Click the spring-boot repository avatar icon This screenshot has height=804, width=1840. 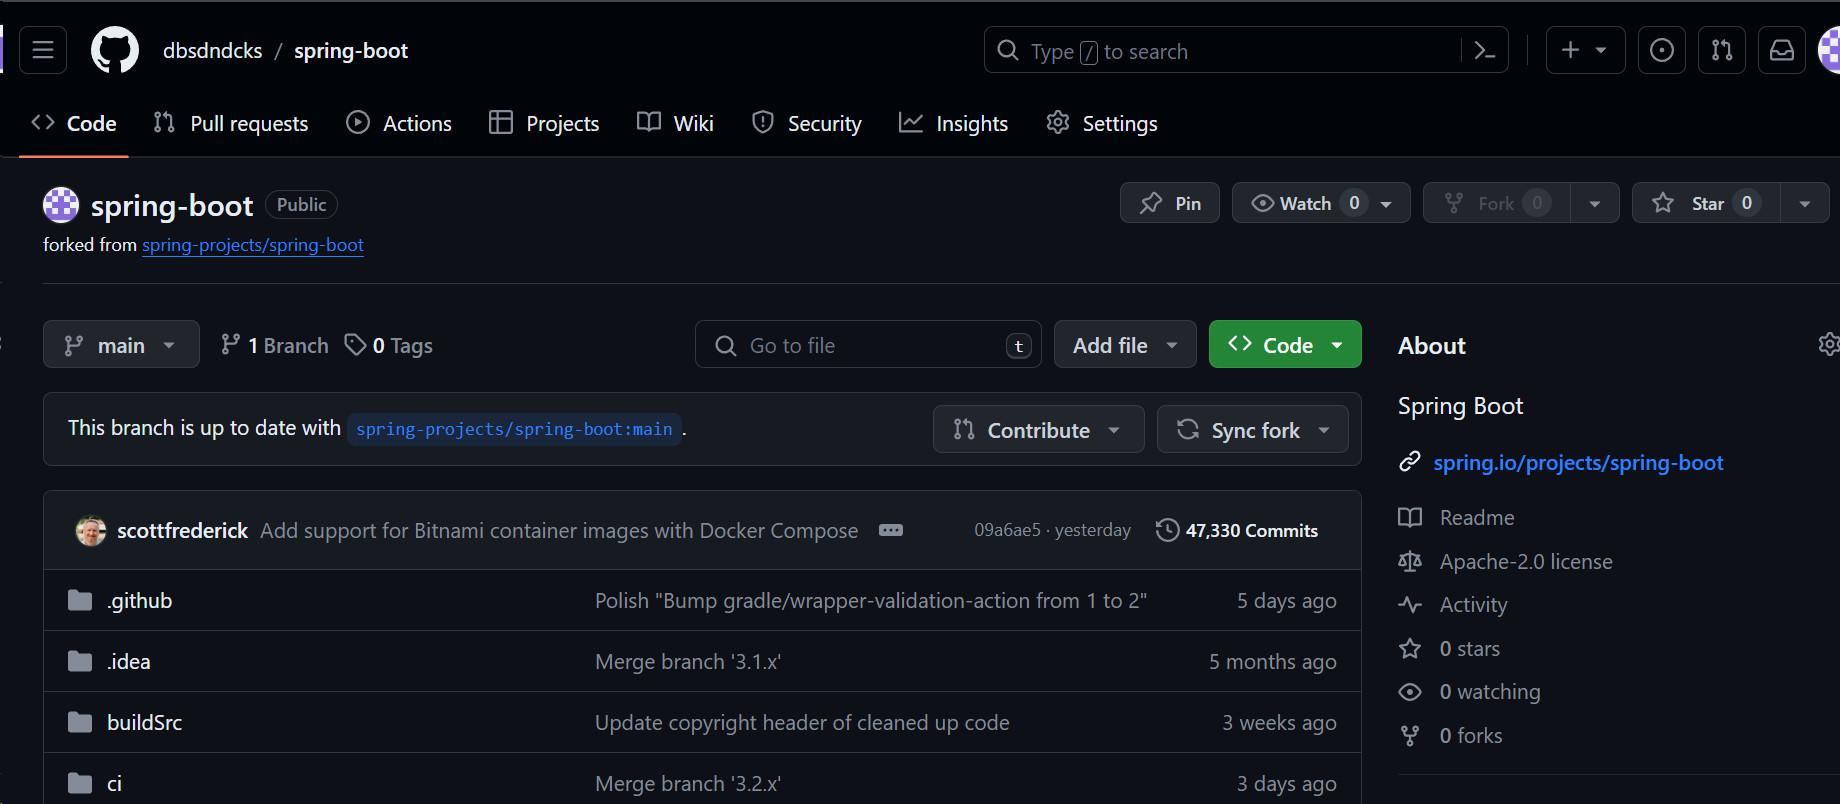tap(61, 204)
